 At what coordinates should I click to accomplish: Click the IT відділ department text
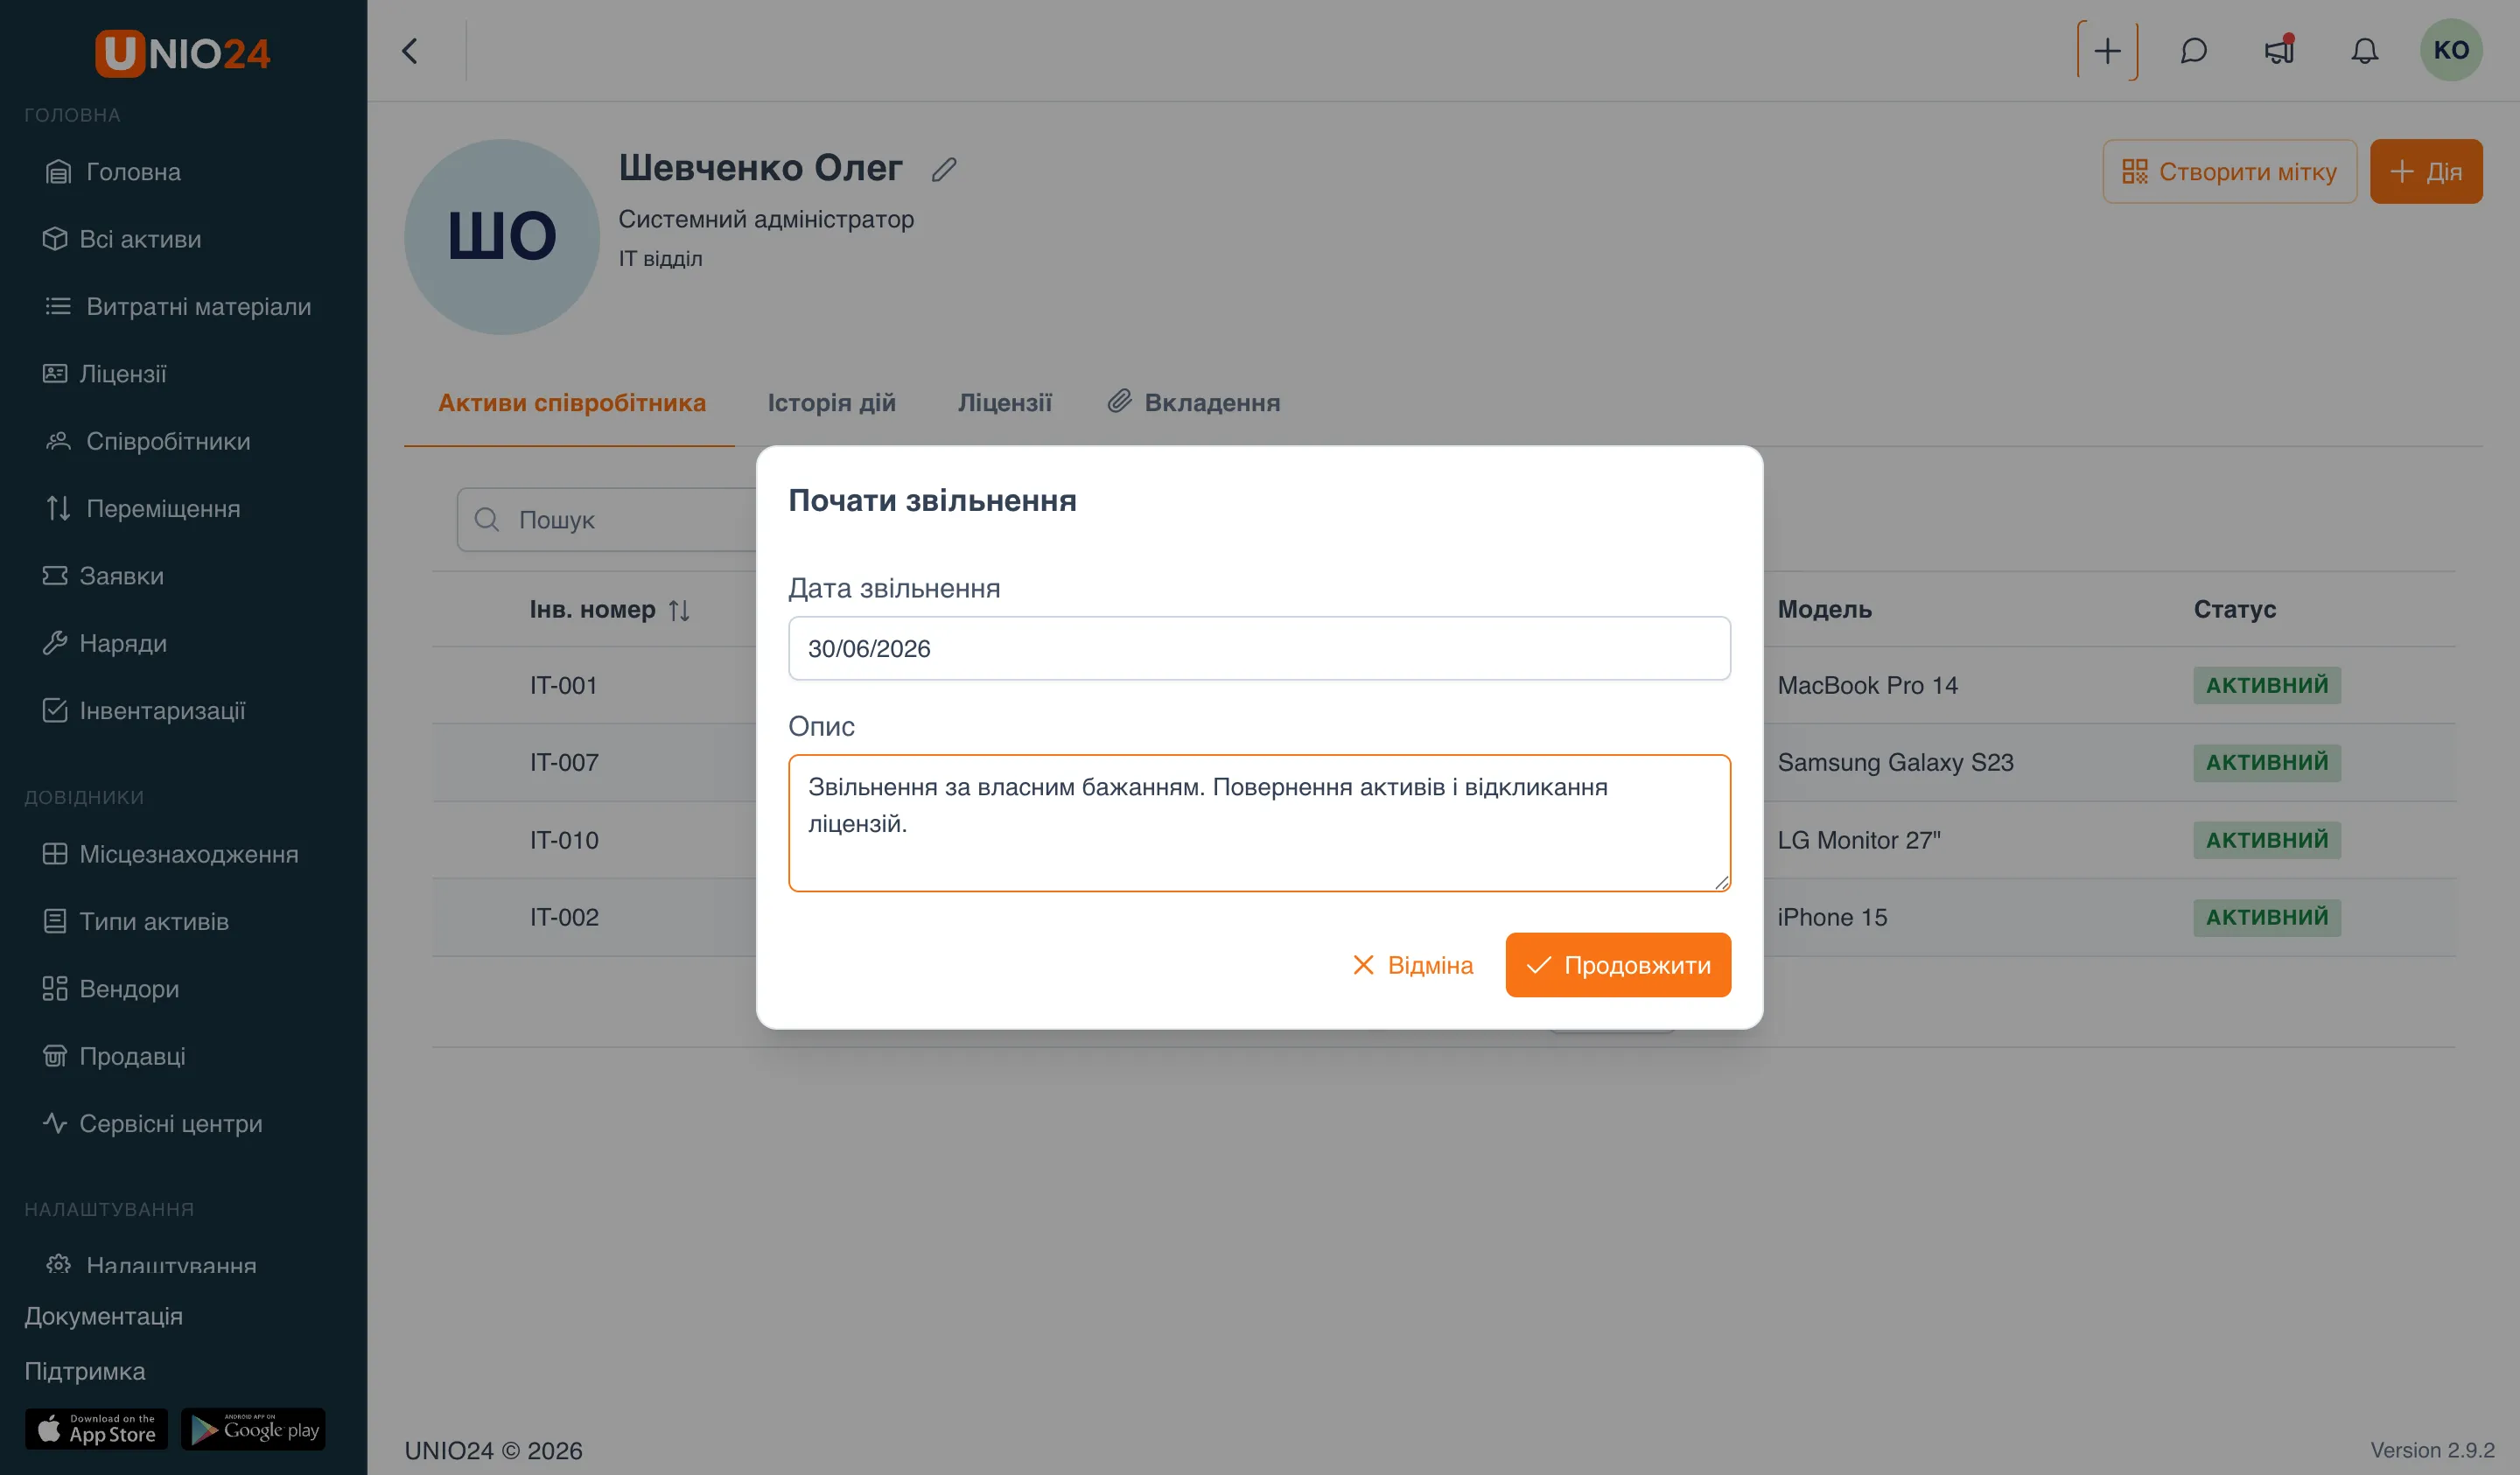[660, 258]
